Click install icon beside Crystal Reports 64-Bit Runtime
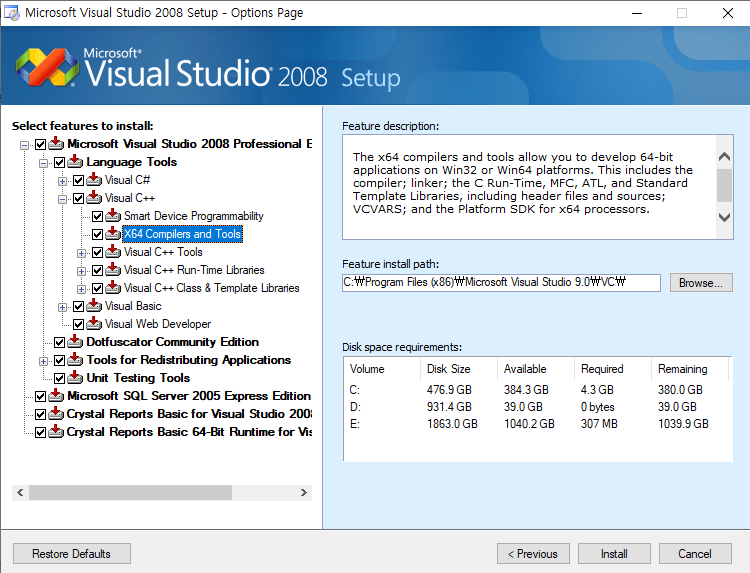The height and width of the screenshot is (573, 750). pyautogui.click(x=56, y=431)
